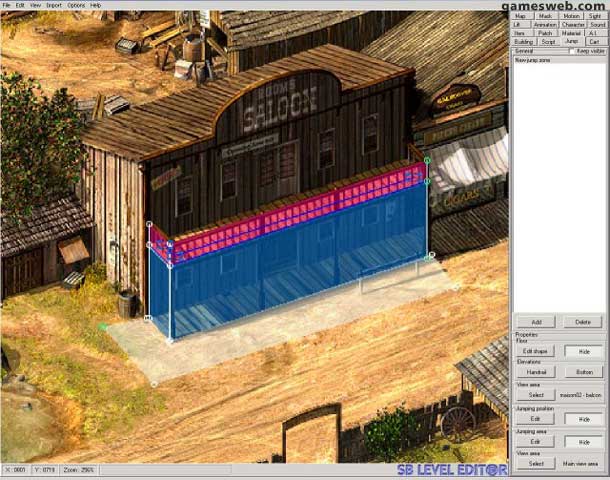Toggle Hide for the Floor shape
Viewport: 610px width, 480px height.
[583, 351]
